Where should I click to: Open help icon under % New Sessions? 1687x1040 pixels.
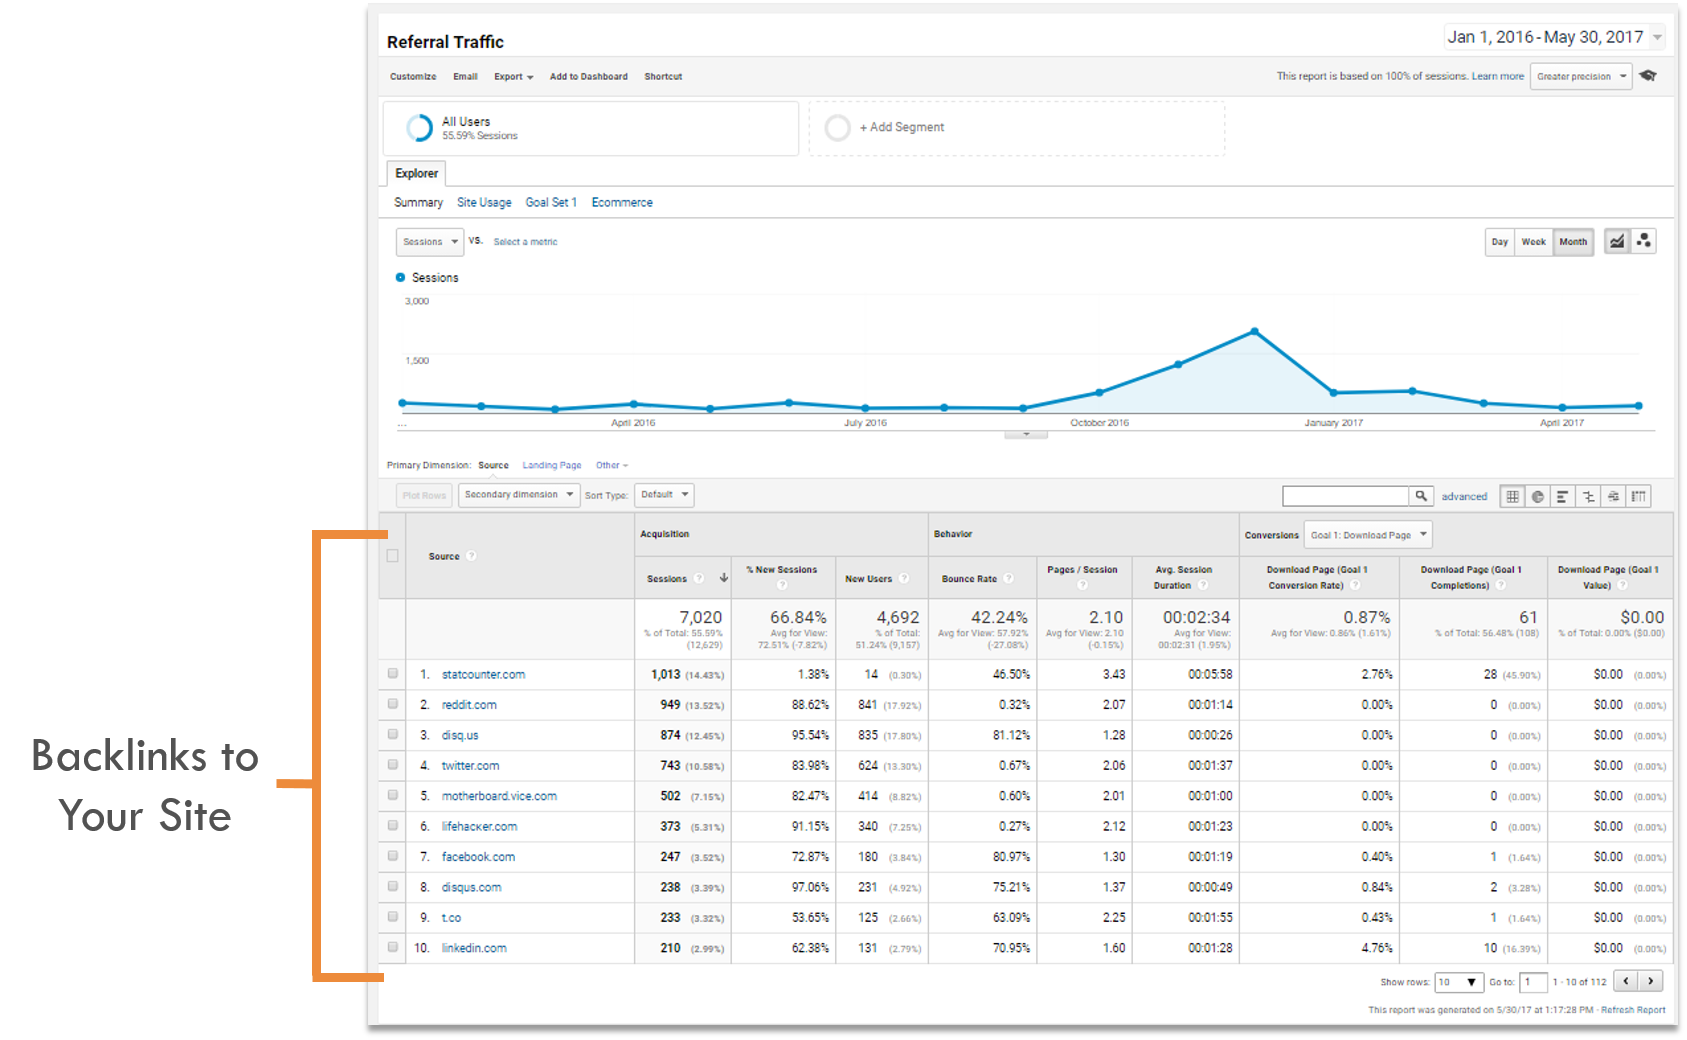pos(782,585)
